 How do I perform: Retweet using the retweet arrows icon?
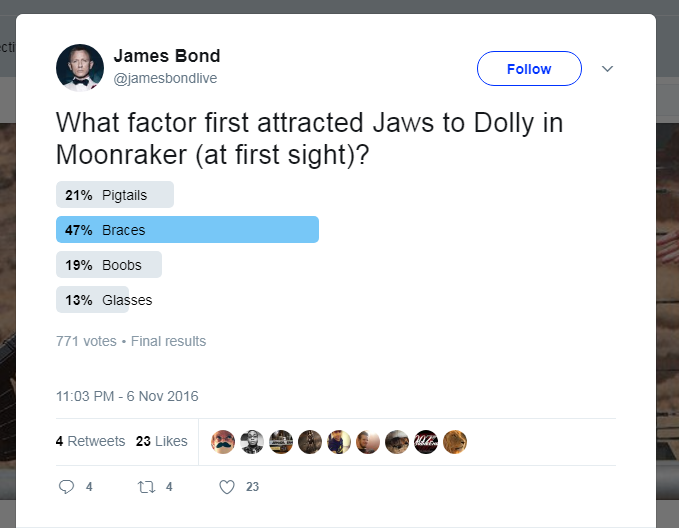tap(147, 487)
